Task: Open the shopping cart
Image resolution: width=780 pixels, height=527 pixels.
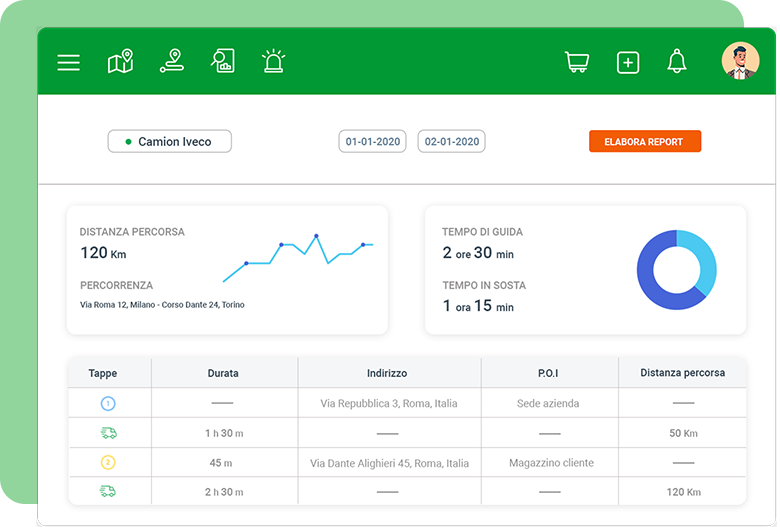Action: [577, 62]
